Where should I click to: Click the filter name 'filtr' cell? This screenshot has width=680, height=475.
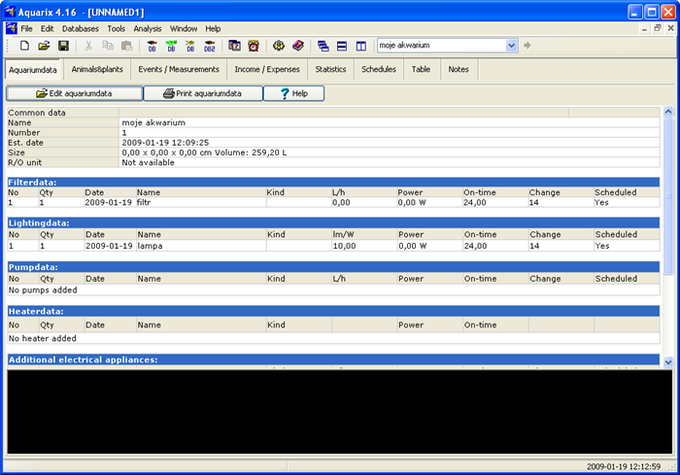click(201, 202)
